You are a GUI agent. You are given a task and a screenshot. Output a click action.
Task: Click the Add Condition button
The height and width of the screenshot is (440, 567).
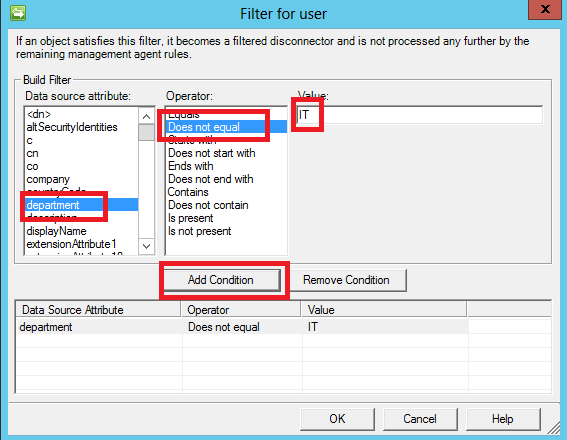(222, 280)
